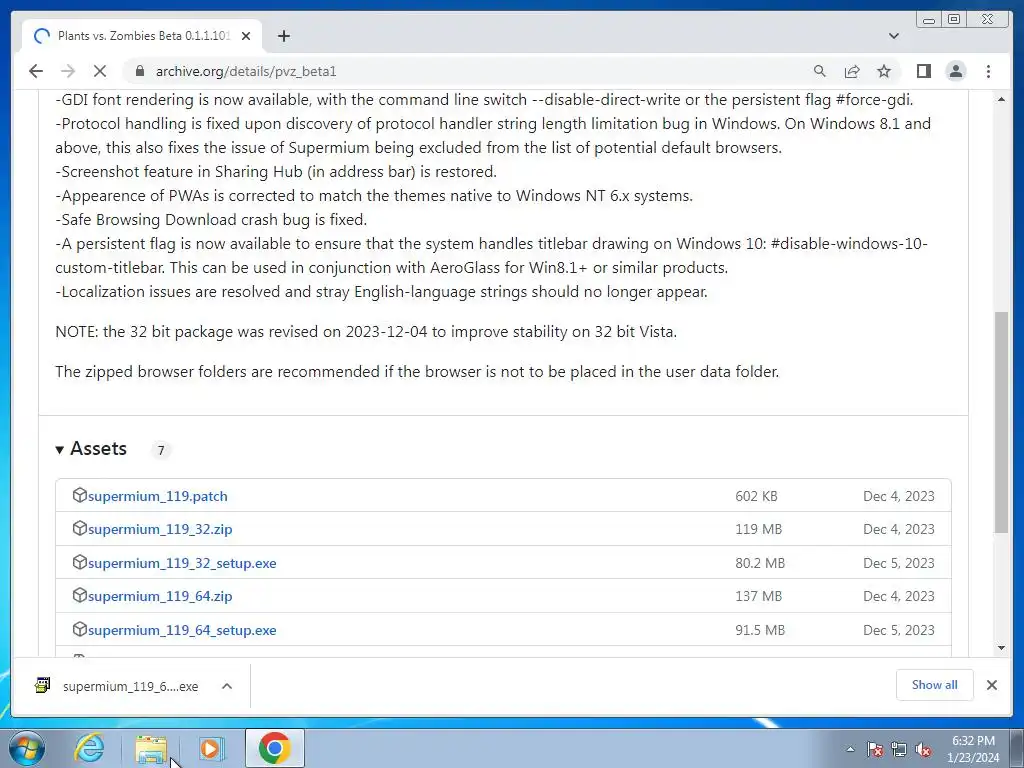1024x768 pixels.
Task: Expand download item options chevron
Action: pos(227,686)
